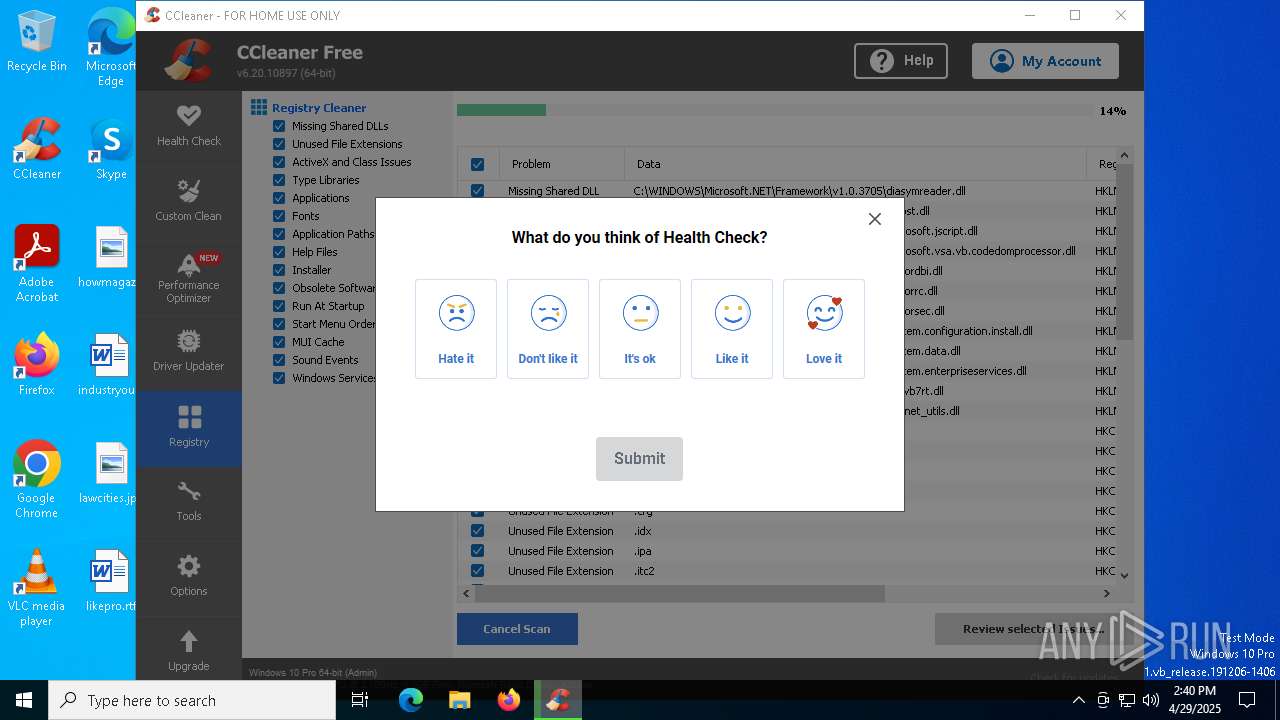Open Recycle Bin on desktop
This screenshot has width=1280, height=720.
click(37, 42)
